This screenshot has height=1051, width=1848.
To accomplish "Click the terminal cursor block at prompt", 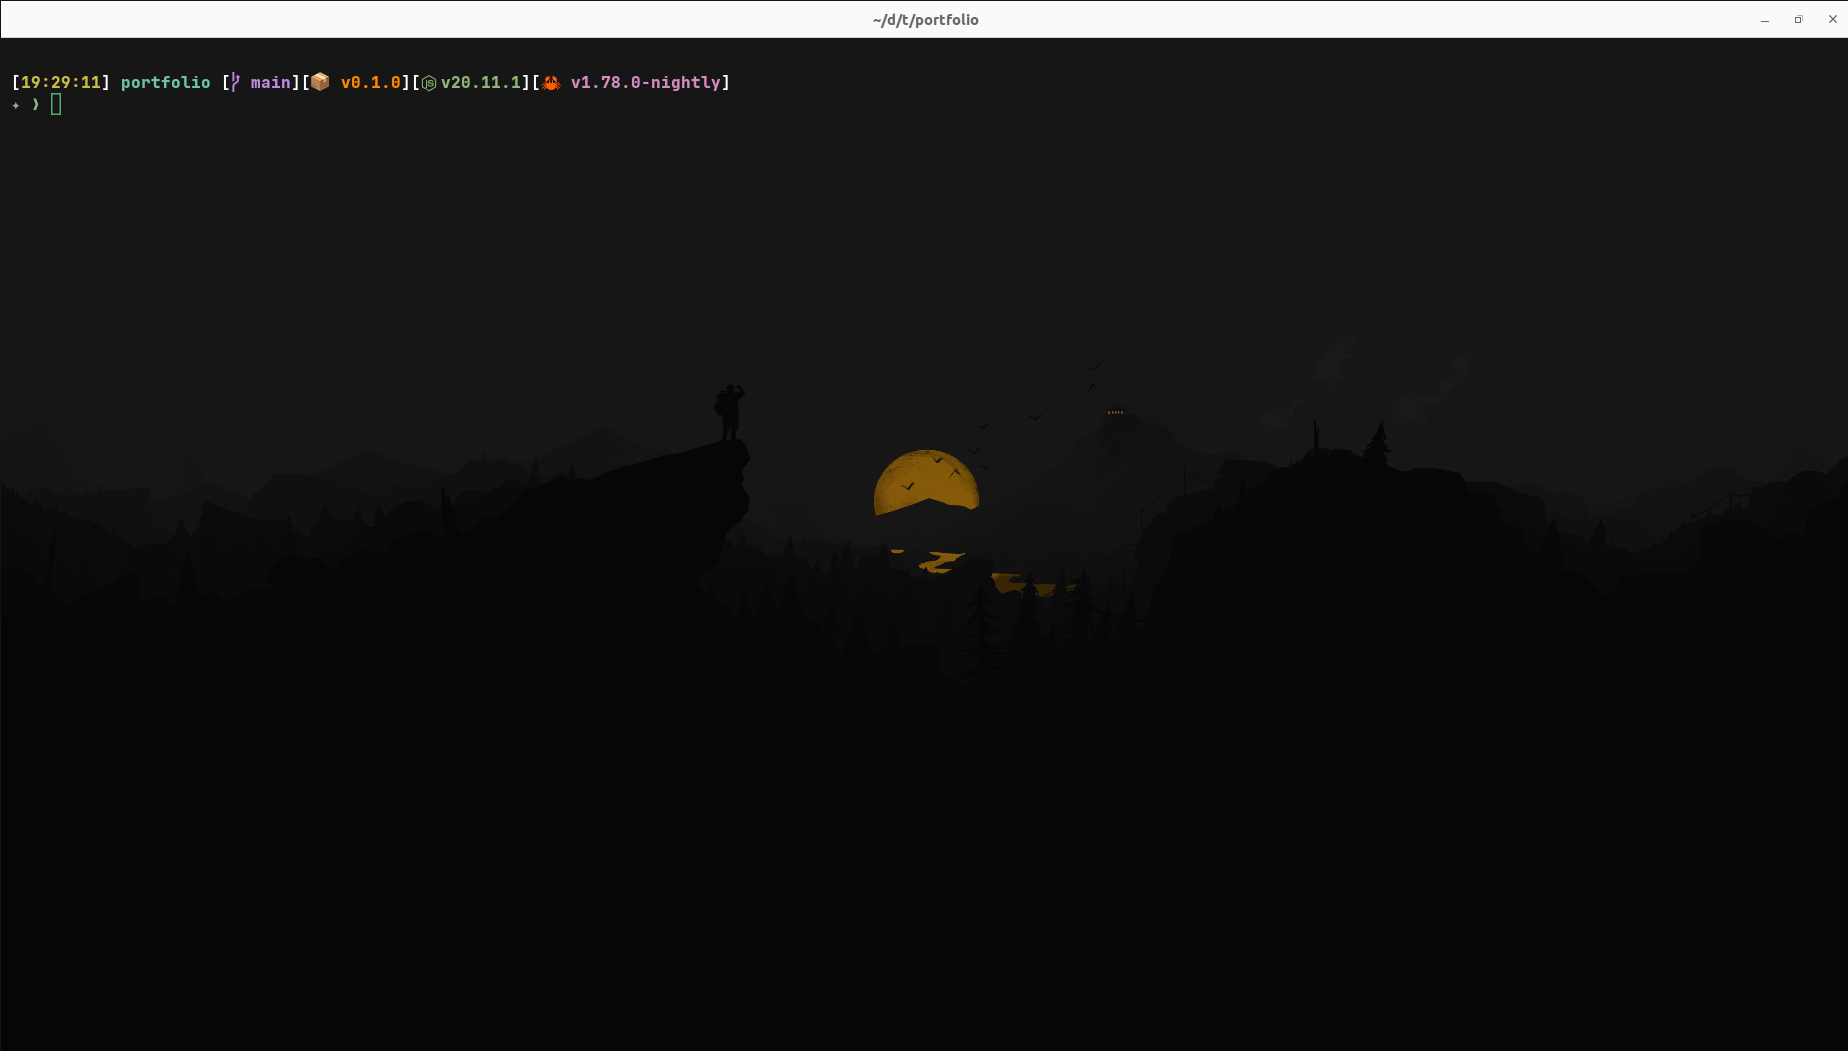I will click(x=56, y=104).
